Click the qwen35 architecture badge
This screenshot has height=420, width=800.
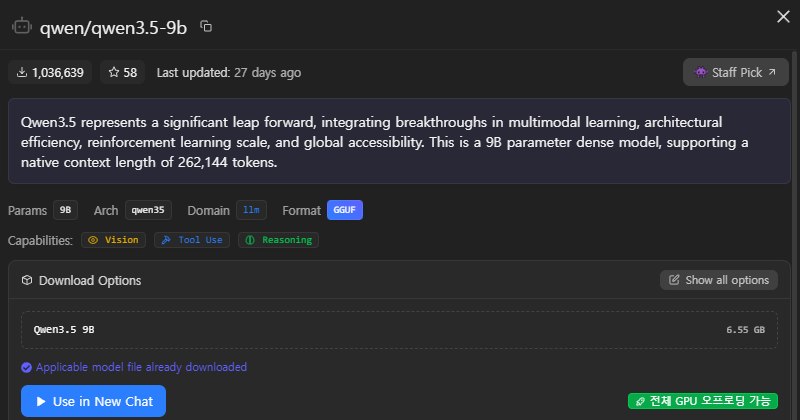click(148, 210)
